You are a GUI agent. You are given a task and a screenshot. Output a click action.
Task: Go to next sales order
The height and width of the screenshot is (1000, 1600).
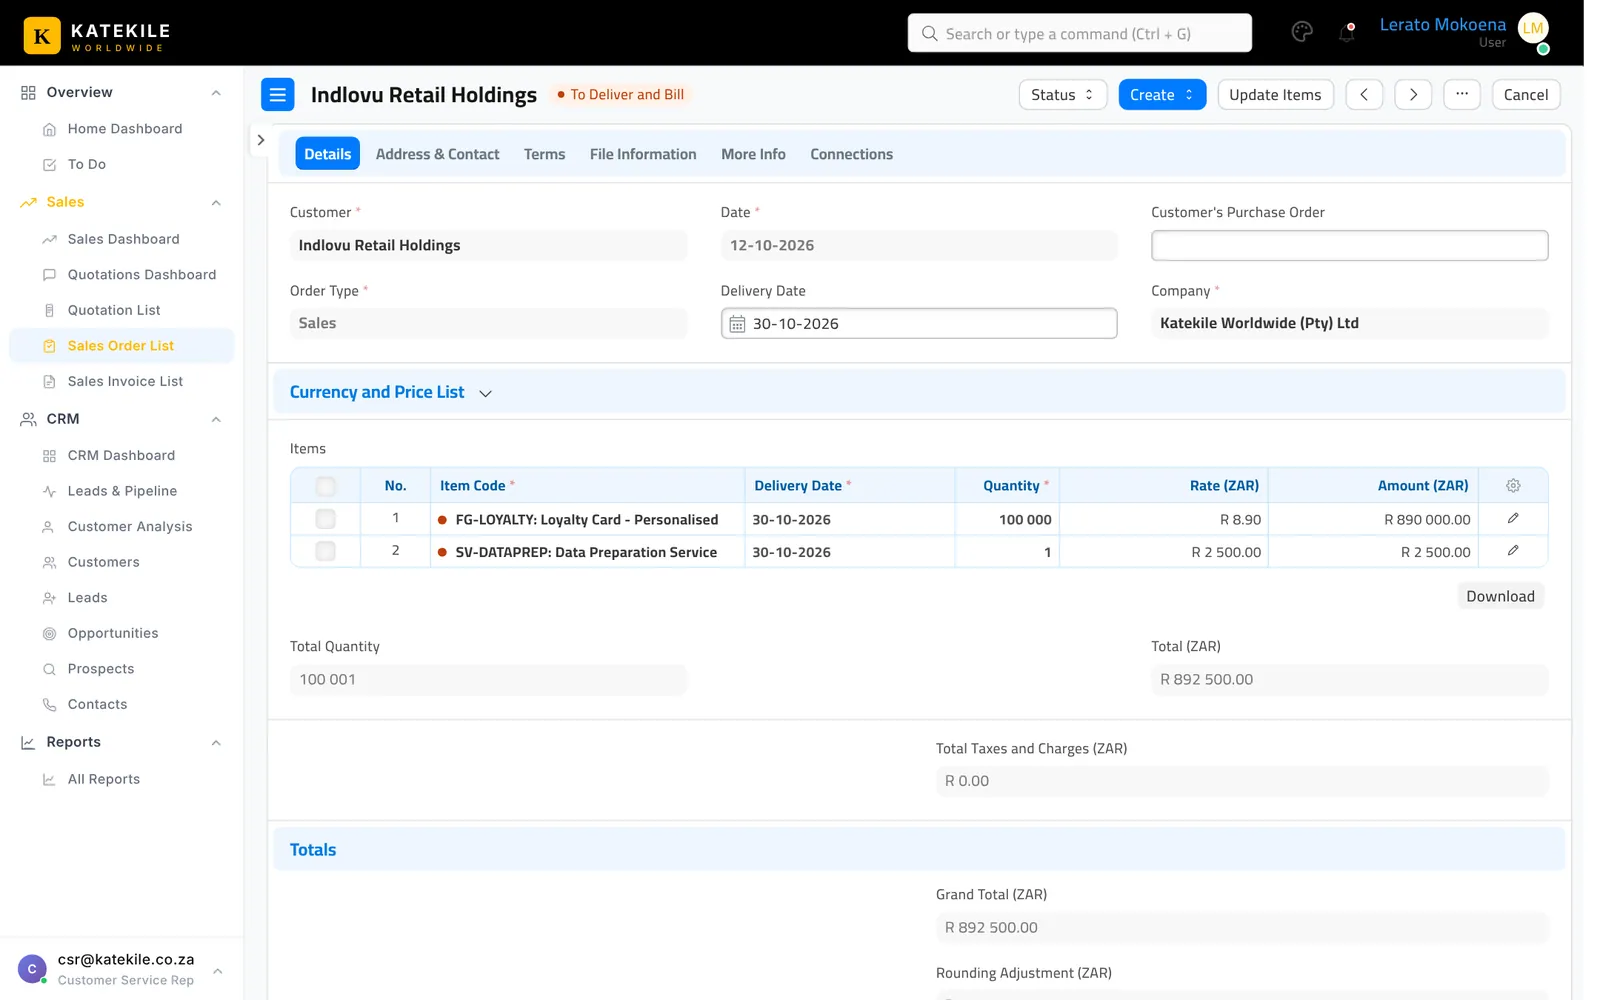1413,95
